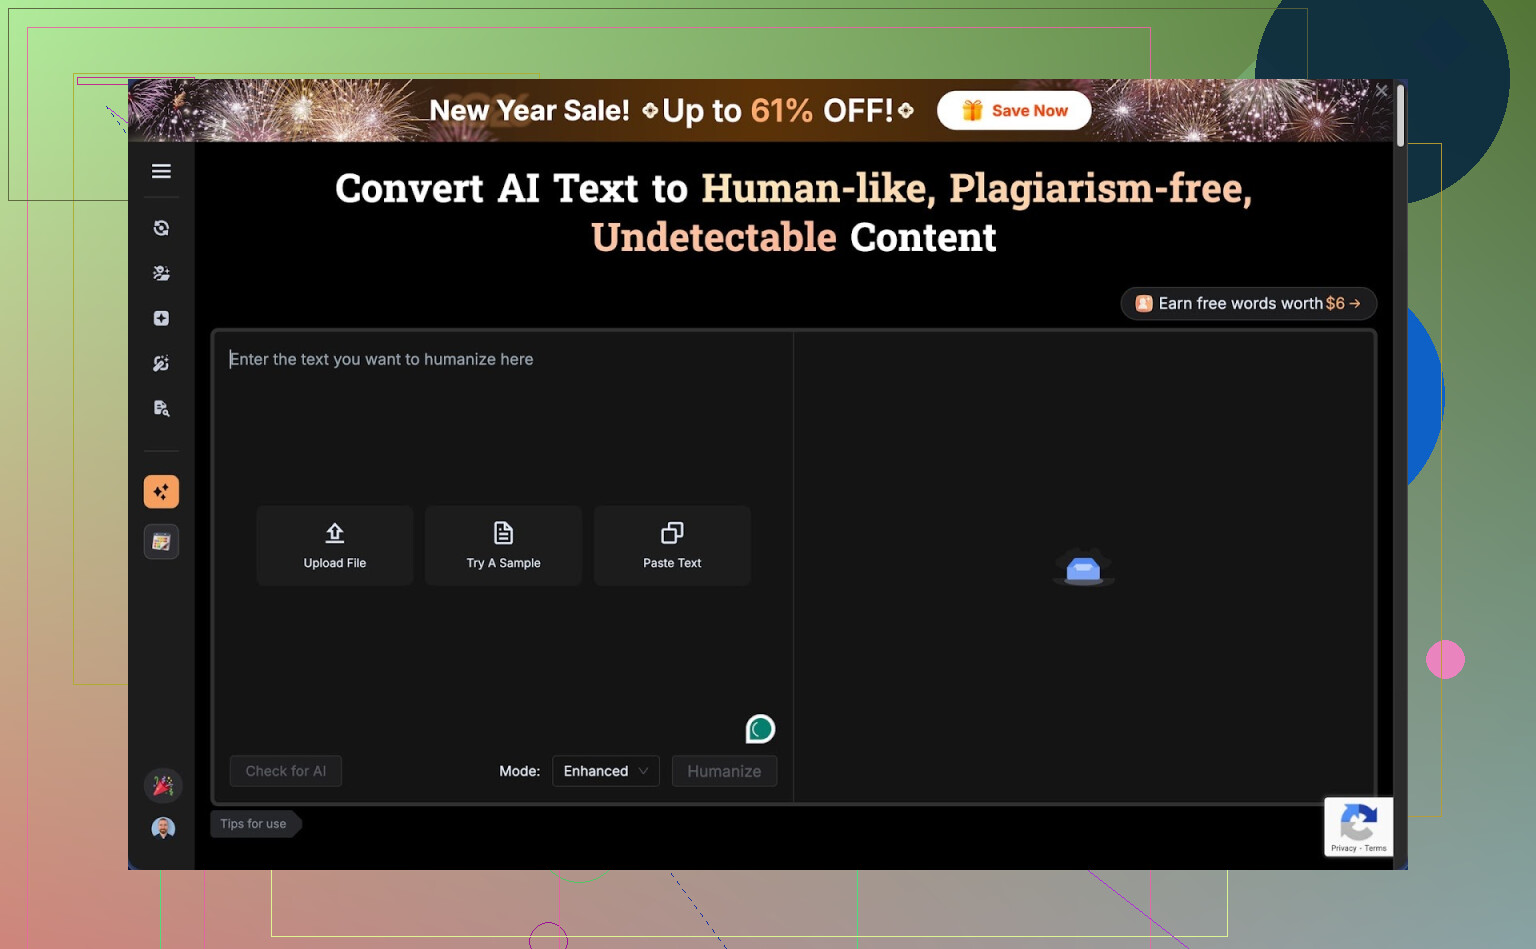Viewport: 1536px width, 949px height.
Task: Click the Check for AI button
Action: coord(286,771)
